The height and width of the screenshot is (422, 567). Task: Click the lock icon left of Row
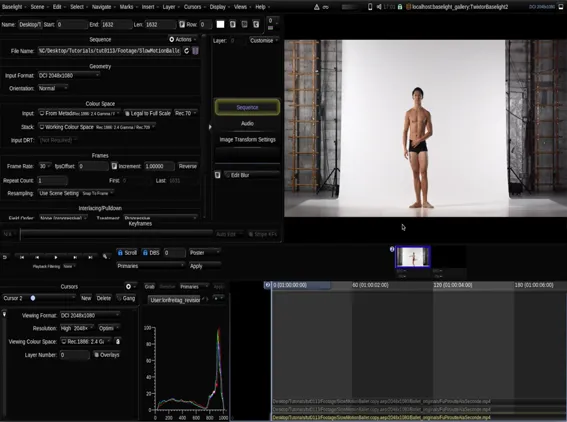tap(182, 24)
